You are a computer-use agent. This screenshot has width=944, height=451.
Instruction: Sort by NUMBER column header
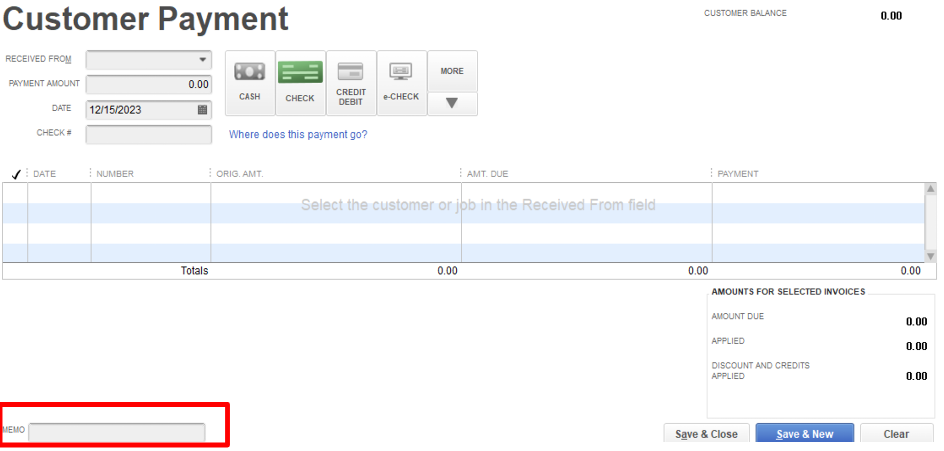[115, 174]
